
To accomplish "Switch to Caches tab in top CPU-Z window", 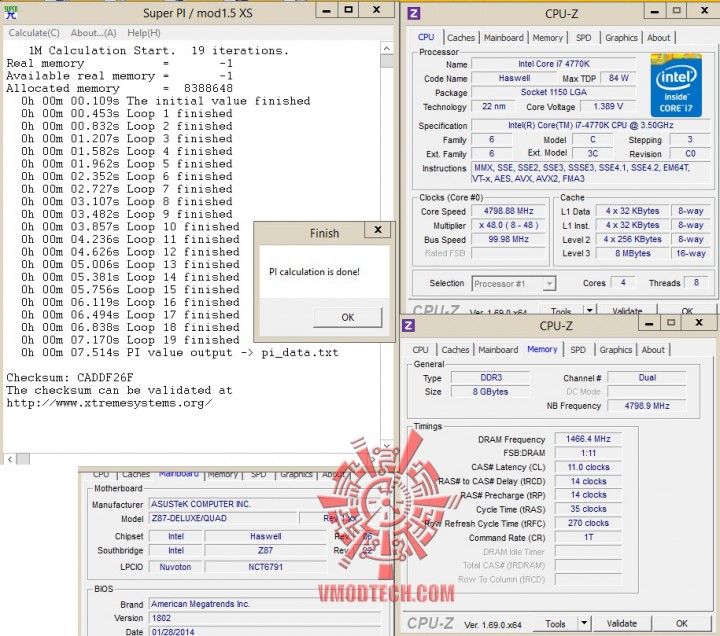I will (461, 38).
